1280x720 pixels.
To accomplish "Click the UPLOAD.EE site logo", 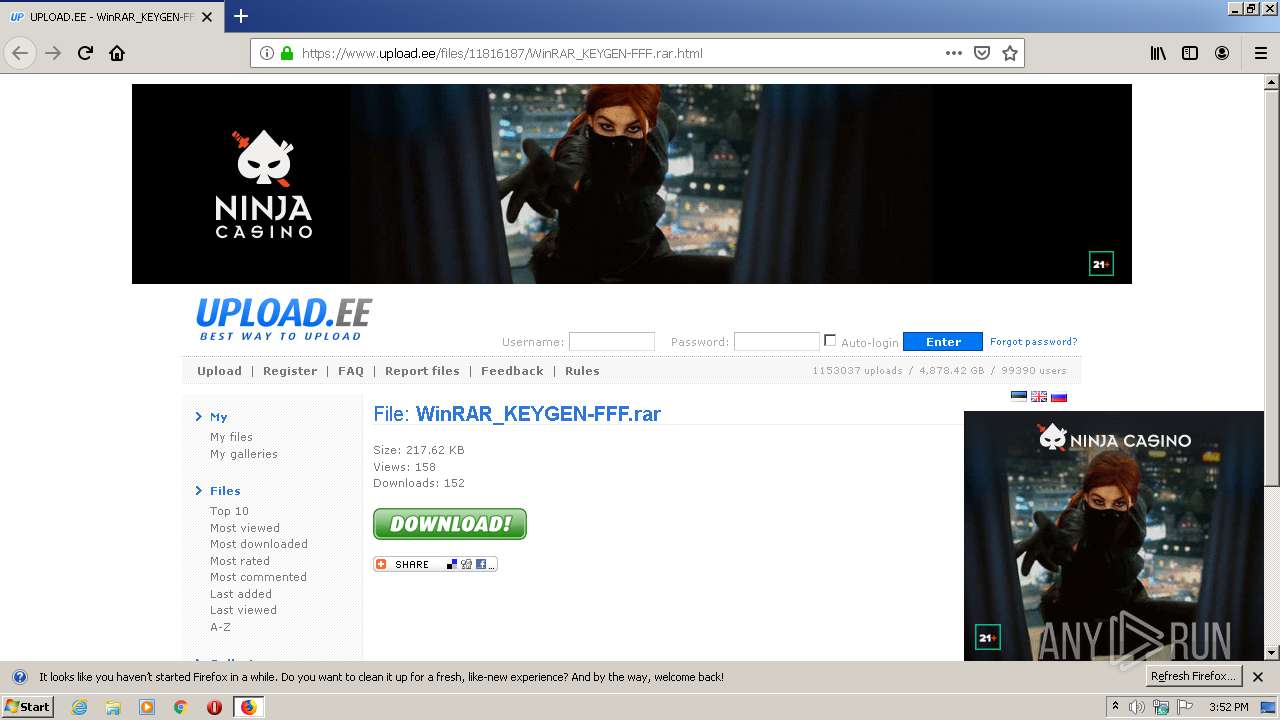I will tap(284, 319).
